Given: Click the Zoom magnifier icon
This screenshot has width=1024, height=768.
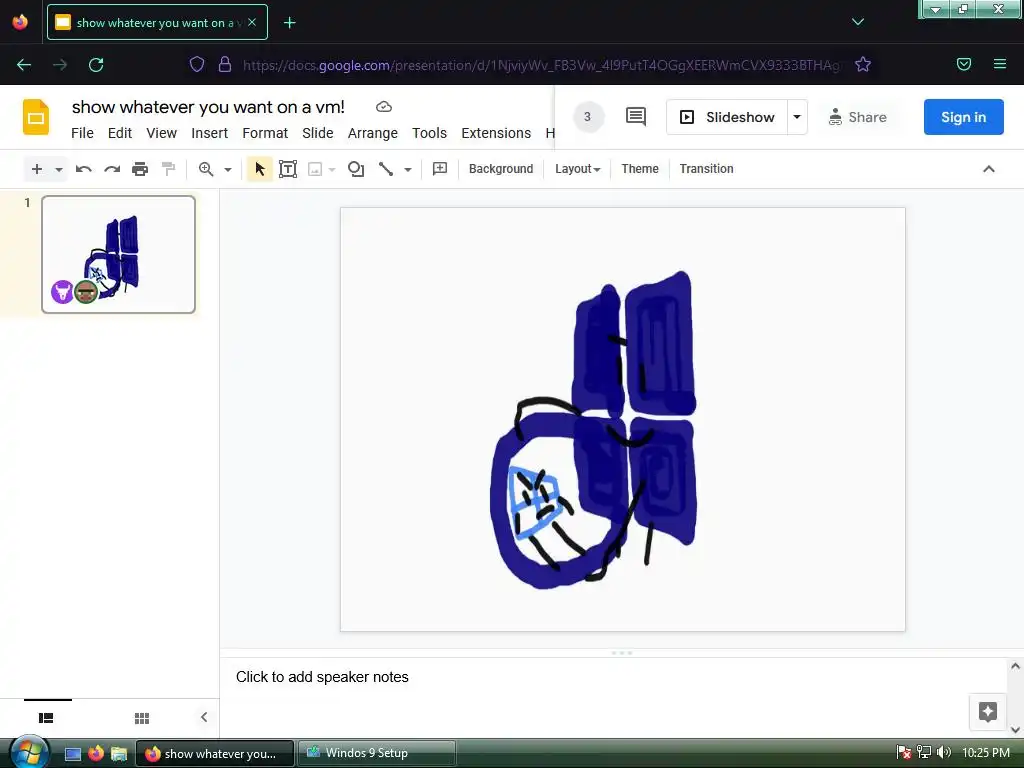Looking at the screenshot, I should (x=206, y=169).
